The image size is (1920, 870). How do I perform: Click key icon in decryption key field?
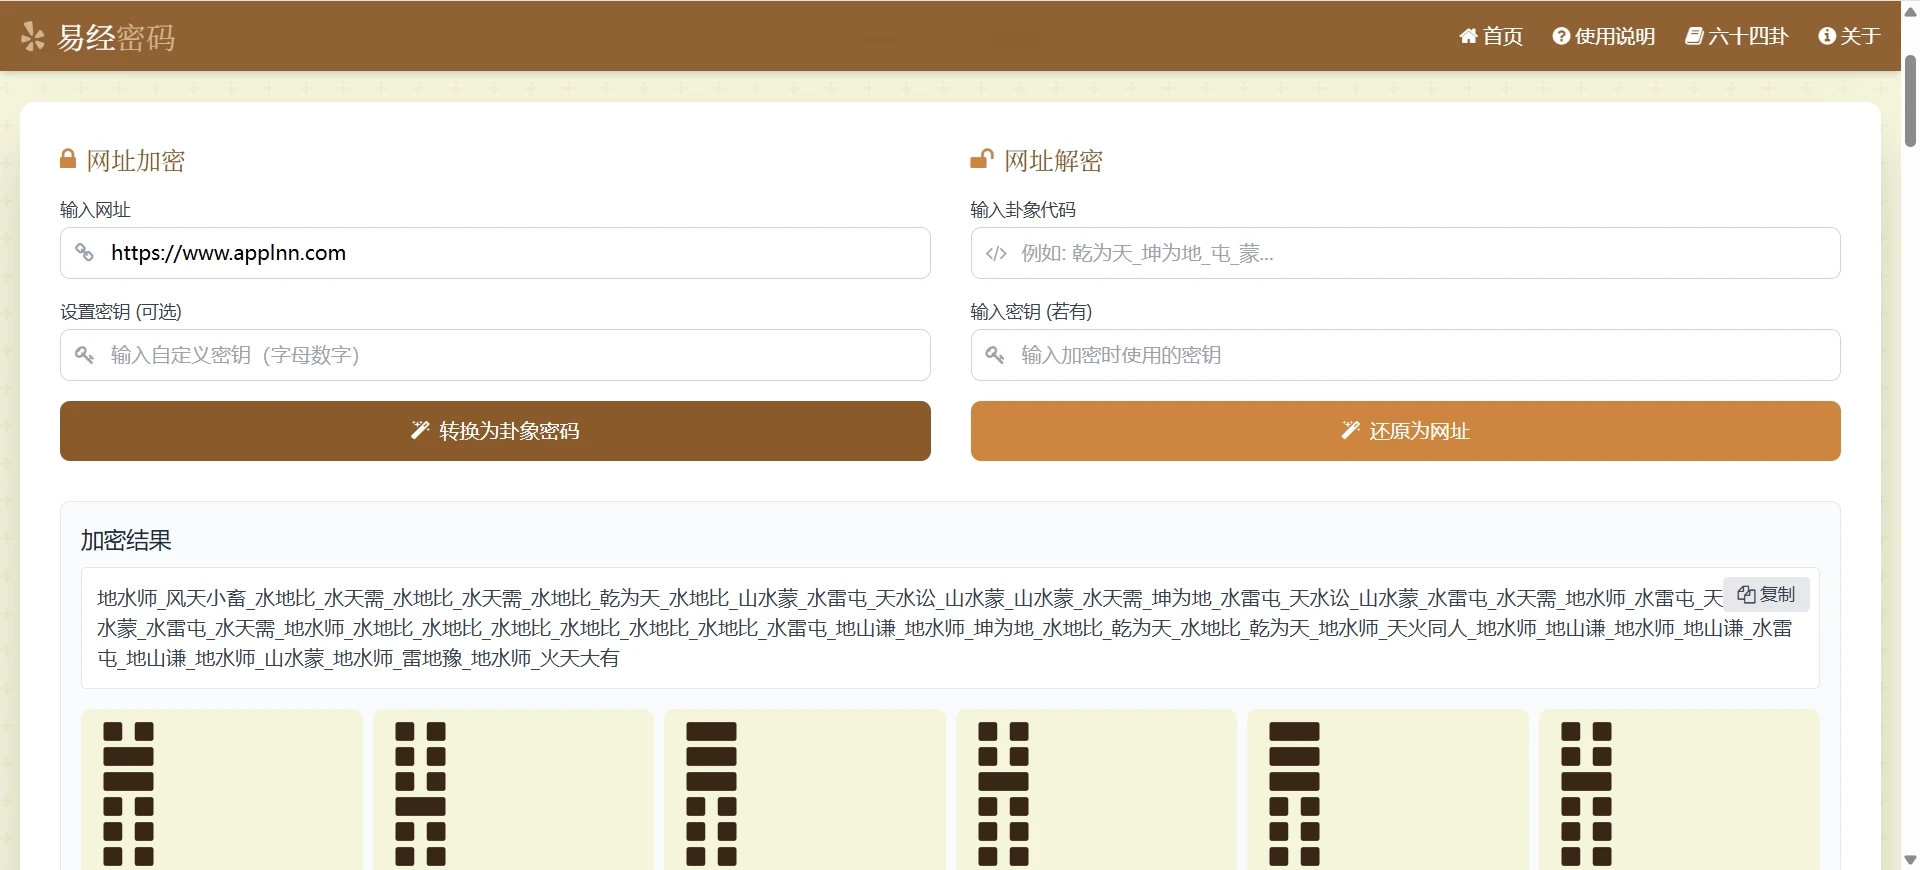pos(995,355)
